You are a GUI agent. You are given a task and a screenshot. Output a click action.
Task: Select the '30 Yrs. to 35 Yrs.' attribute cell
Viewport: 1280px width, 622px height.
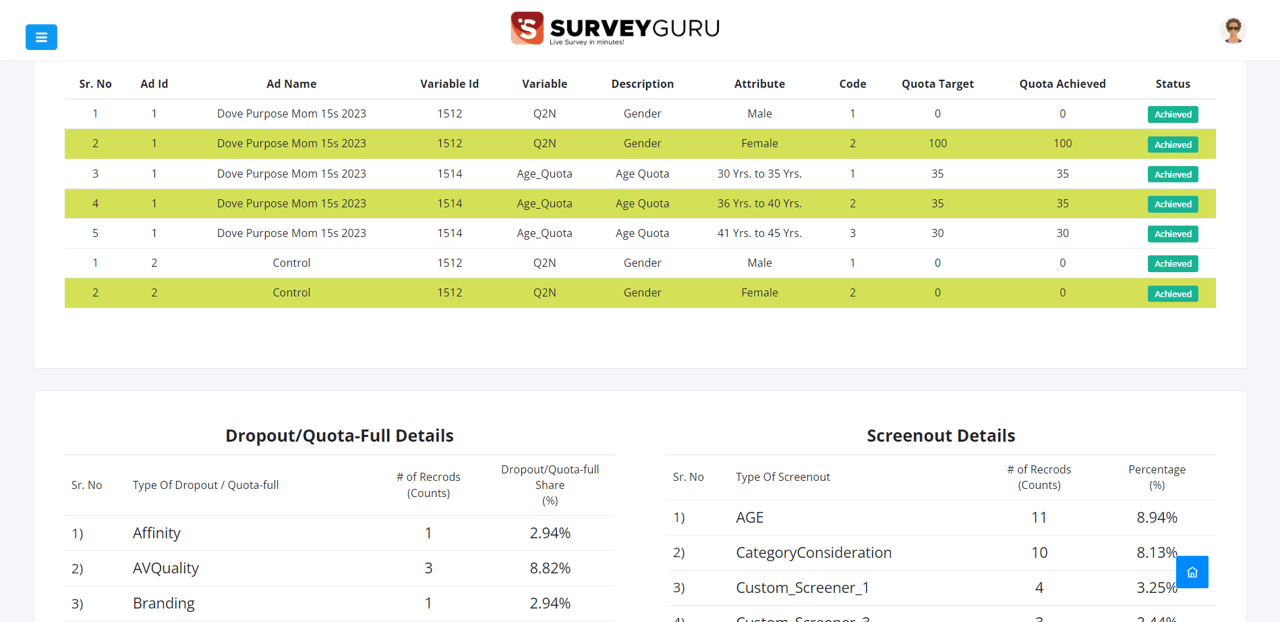pyautogui.click(x=759, y=174)
